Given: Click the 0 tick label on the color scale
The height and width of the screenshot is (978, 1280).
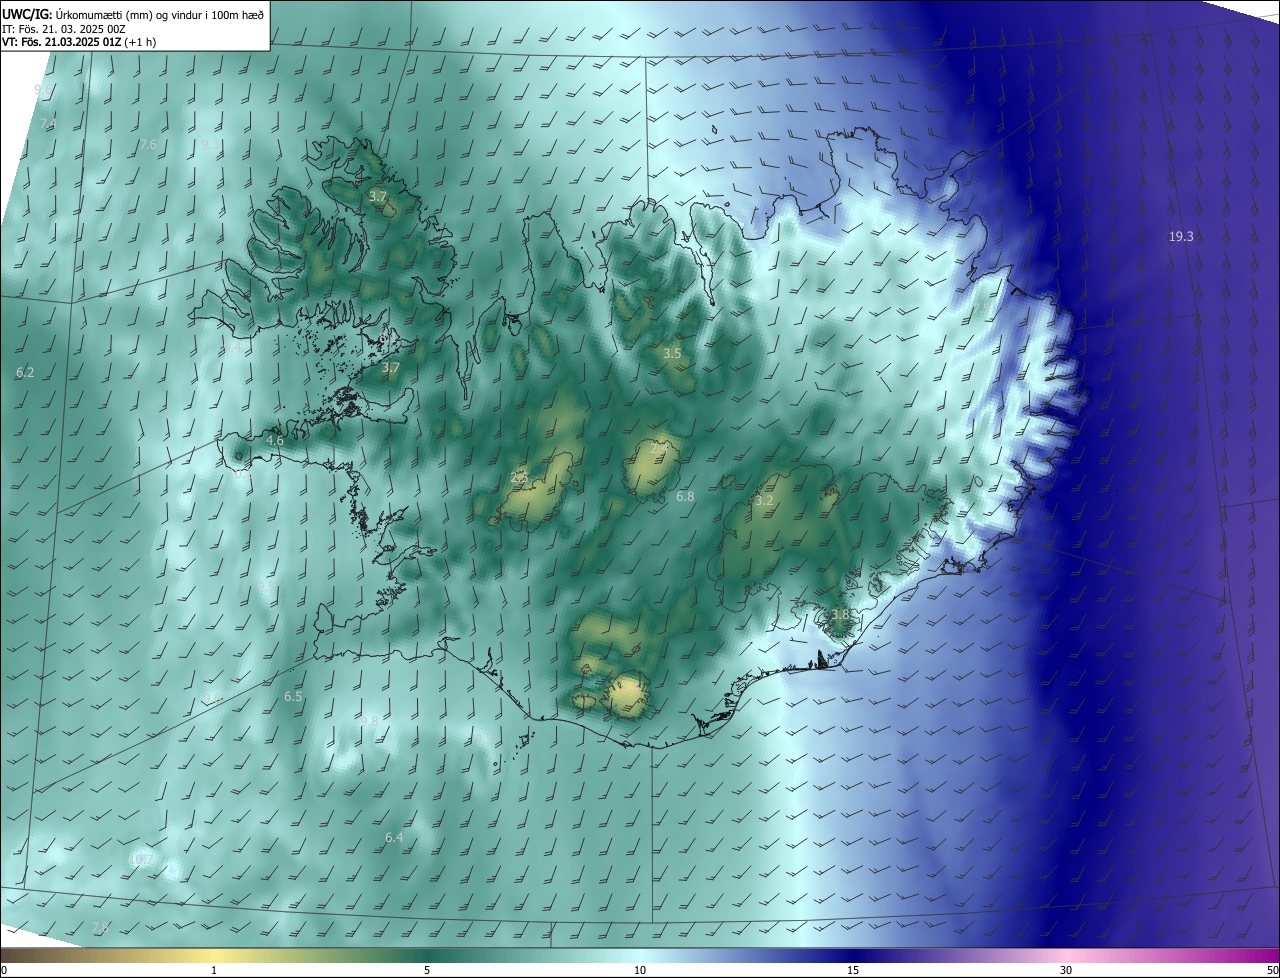Looking at the screenshot, I should [4, 971].
